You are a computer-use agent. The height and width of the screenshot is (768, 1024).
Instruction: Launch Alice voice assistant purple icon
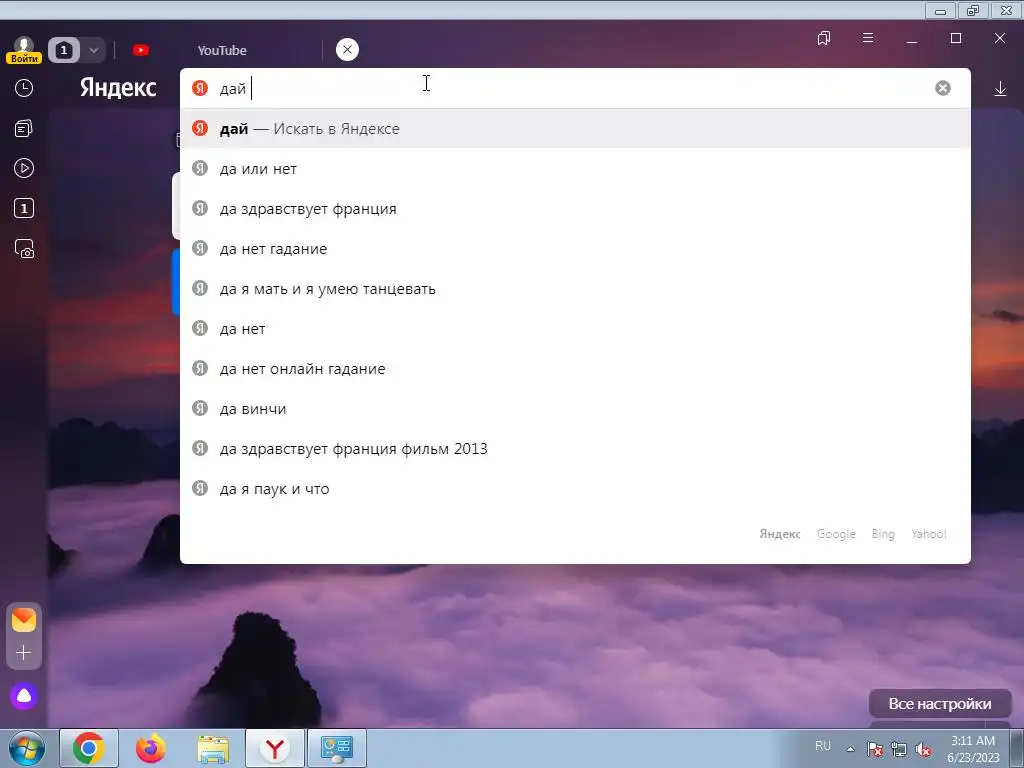pyautogui.click(x=24, y=696)
